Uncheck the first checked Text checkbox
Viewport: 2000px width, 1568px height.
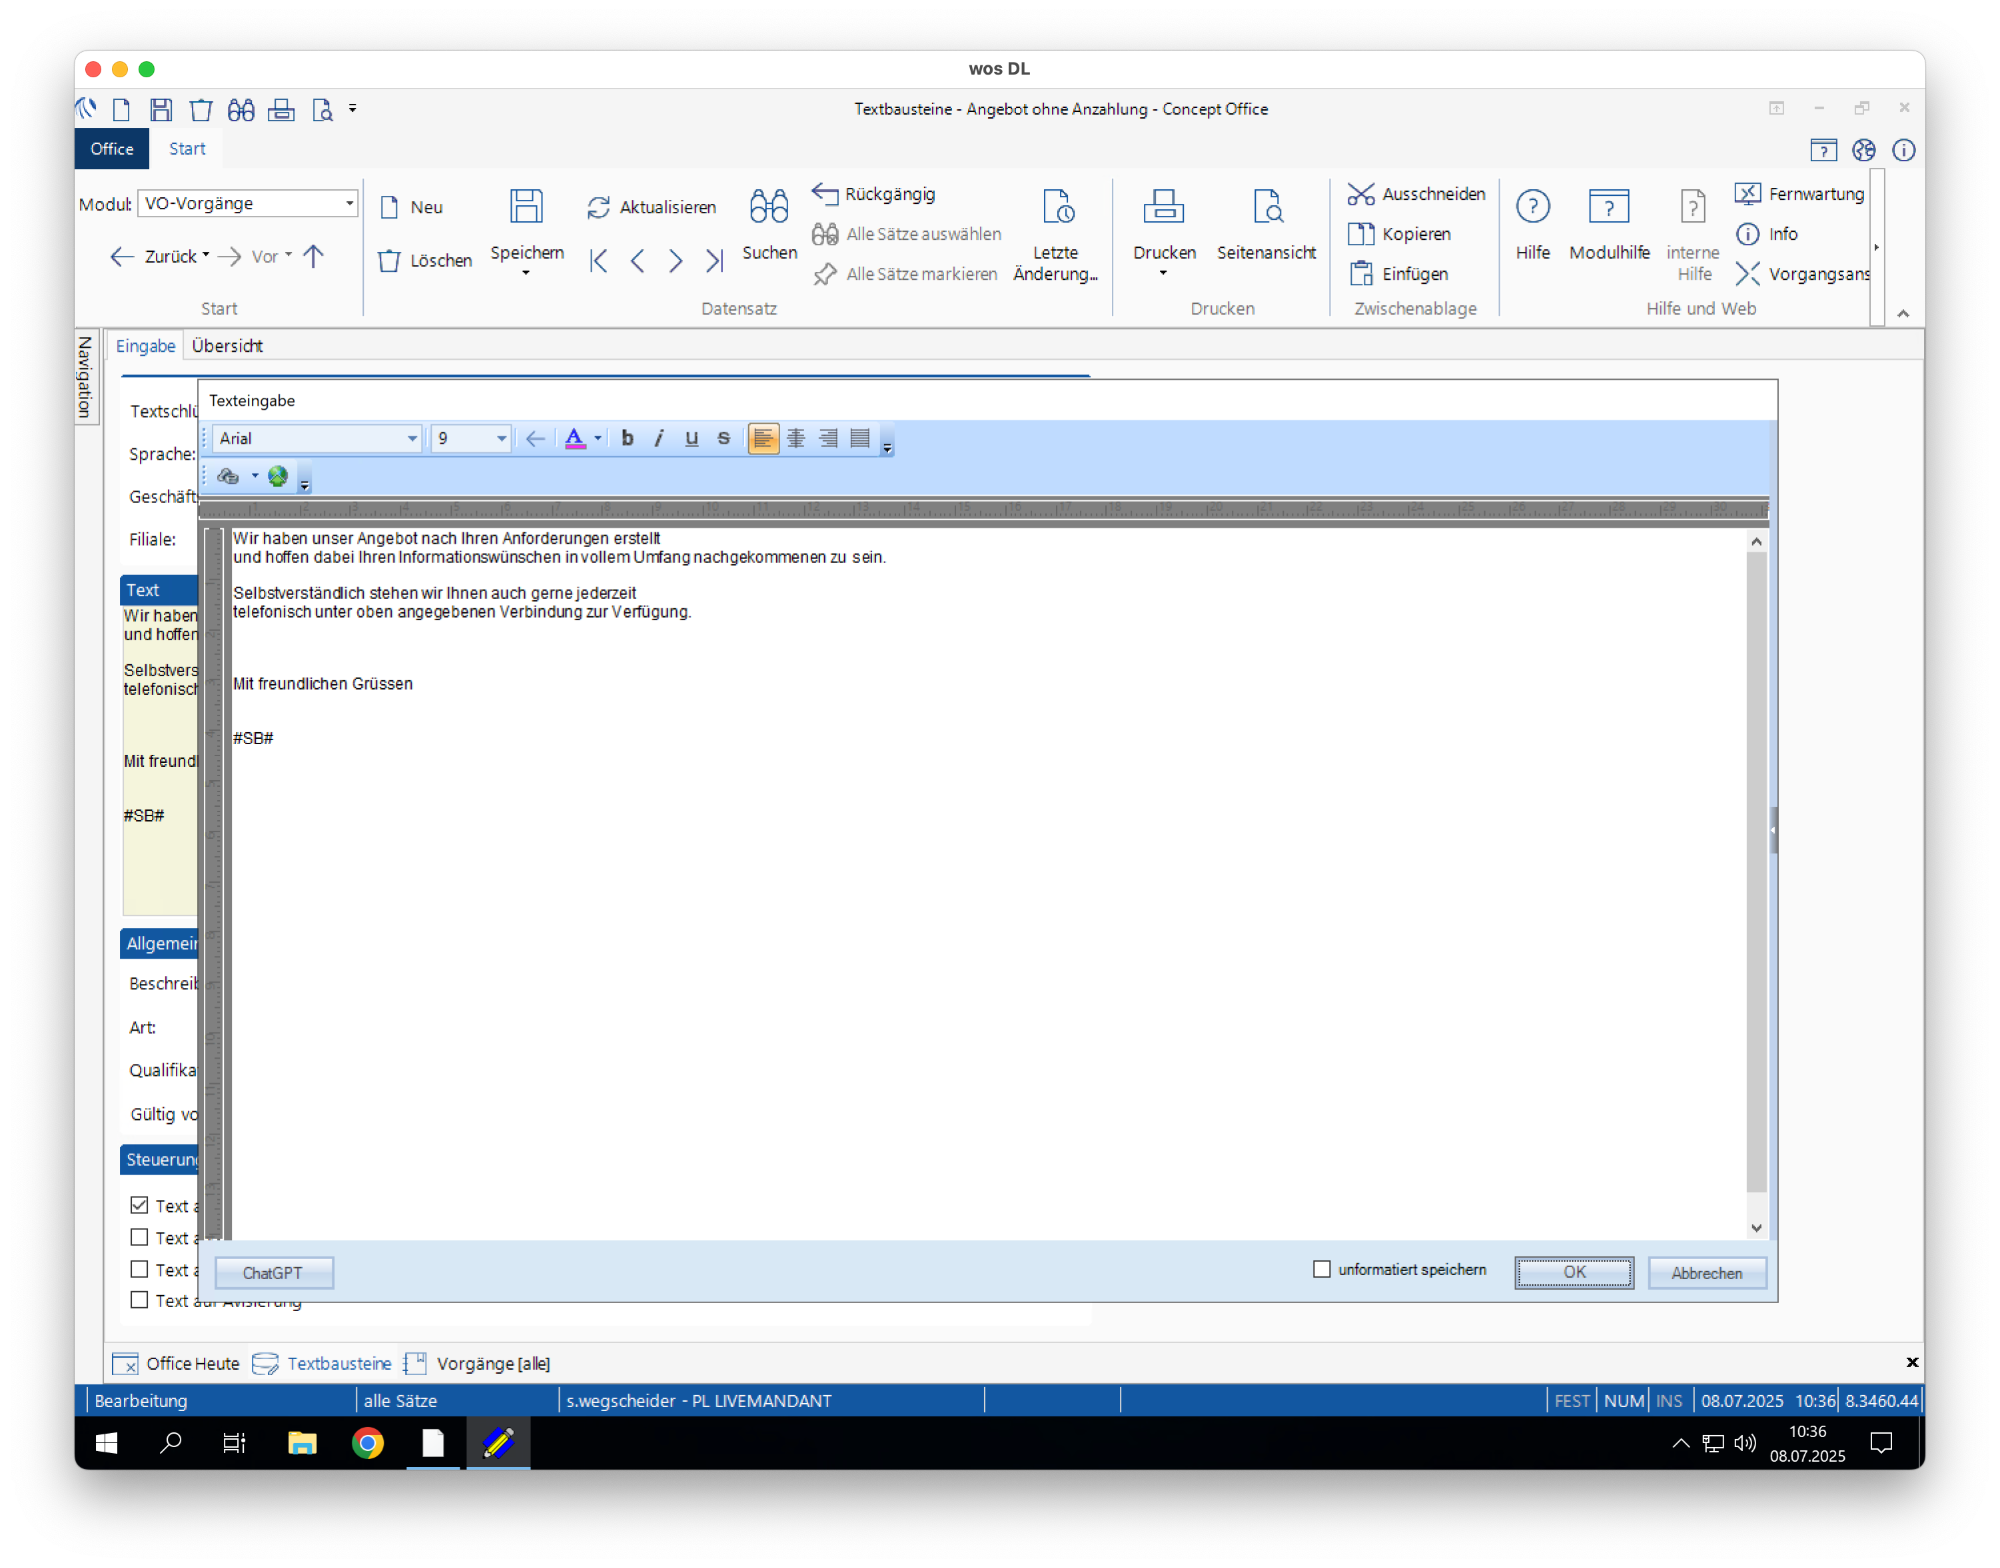coord(139,1205)
